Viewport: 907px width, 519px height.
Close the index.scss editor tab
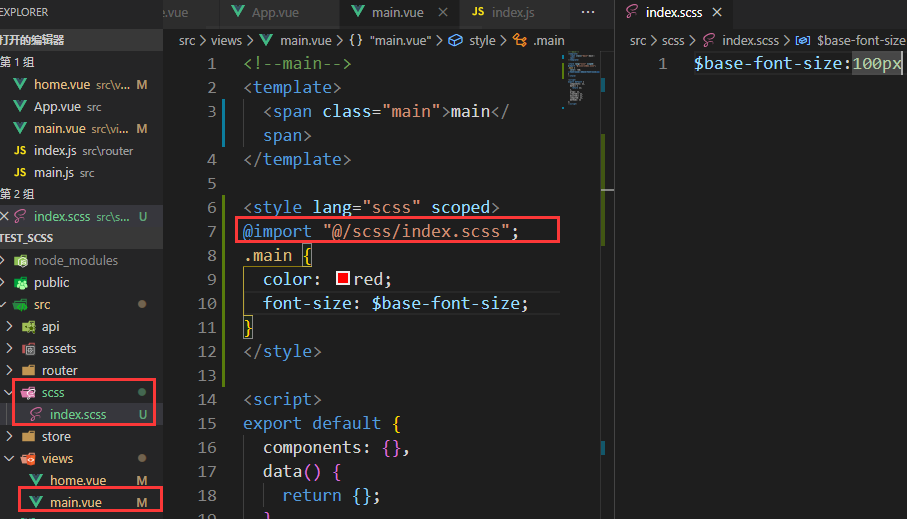coord(717,12)
